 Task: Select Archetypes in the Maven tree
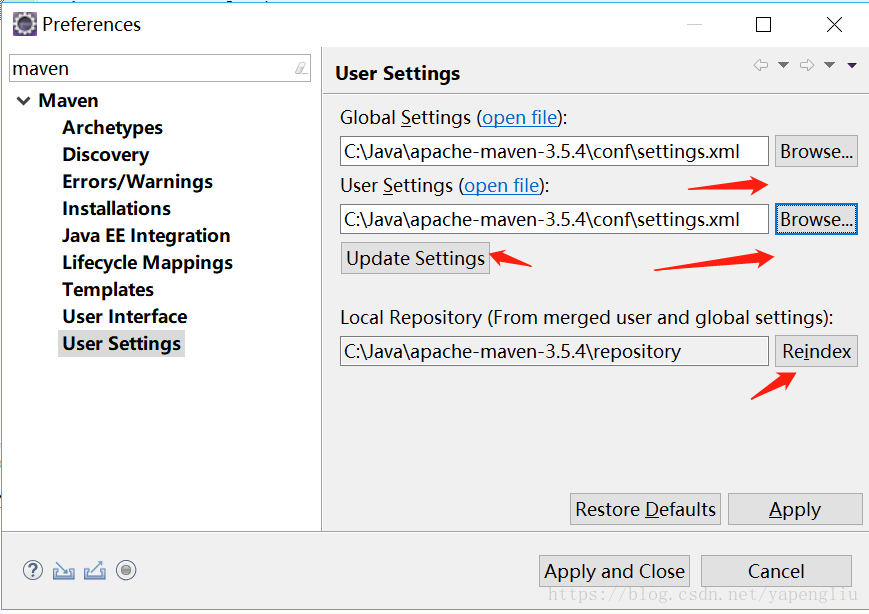pyautogui.click(x=113, y=127)
